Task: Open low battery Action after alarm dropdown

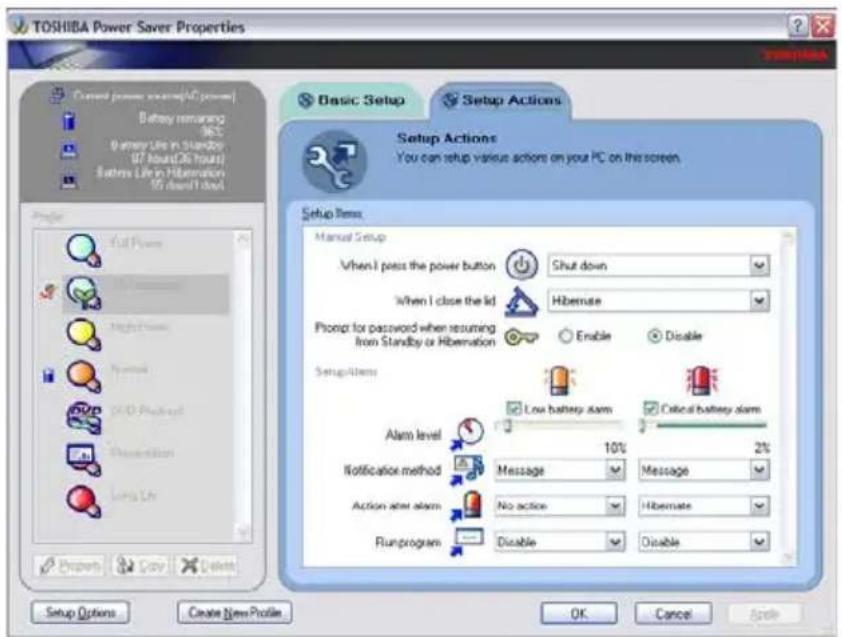Action: pos(560,506)
